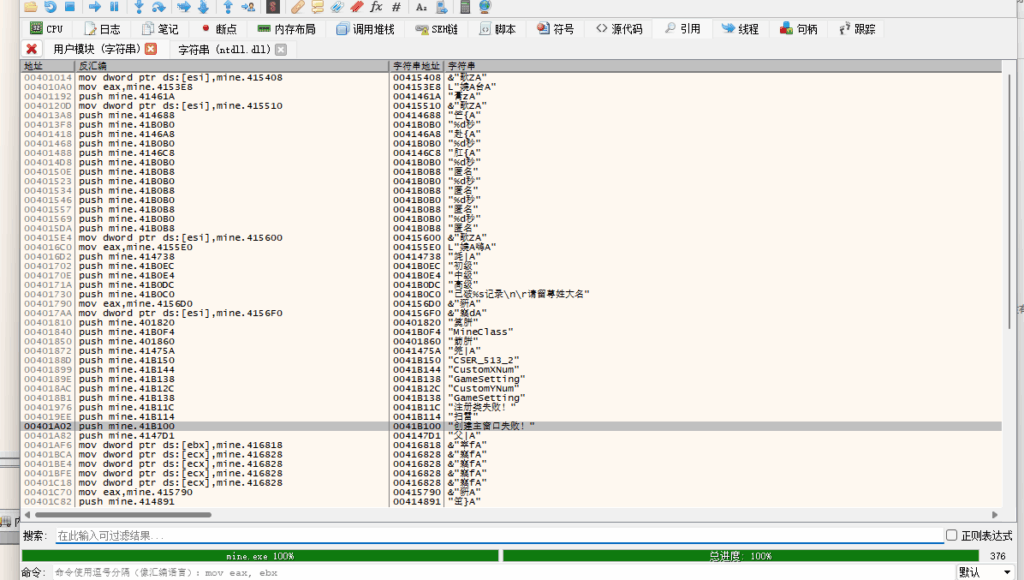Open the 内存布局 tab

(286, 29)
